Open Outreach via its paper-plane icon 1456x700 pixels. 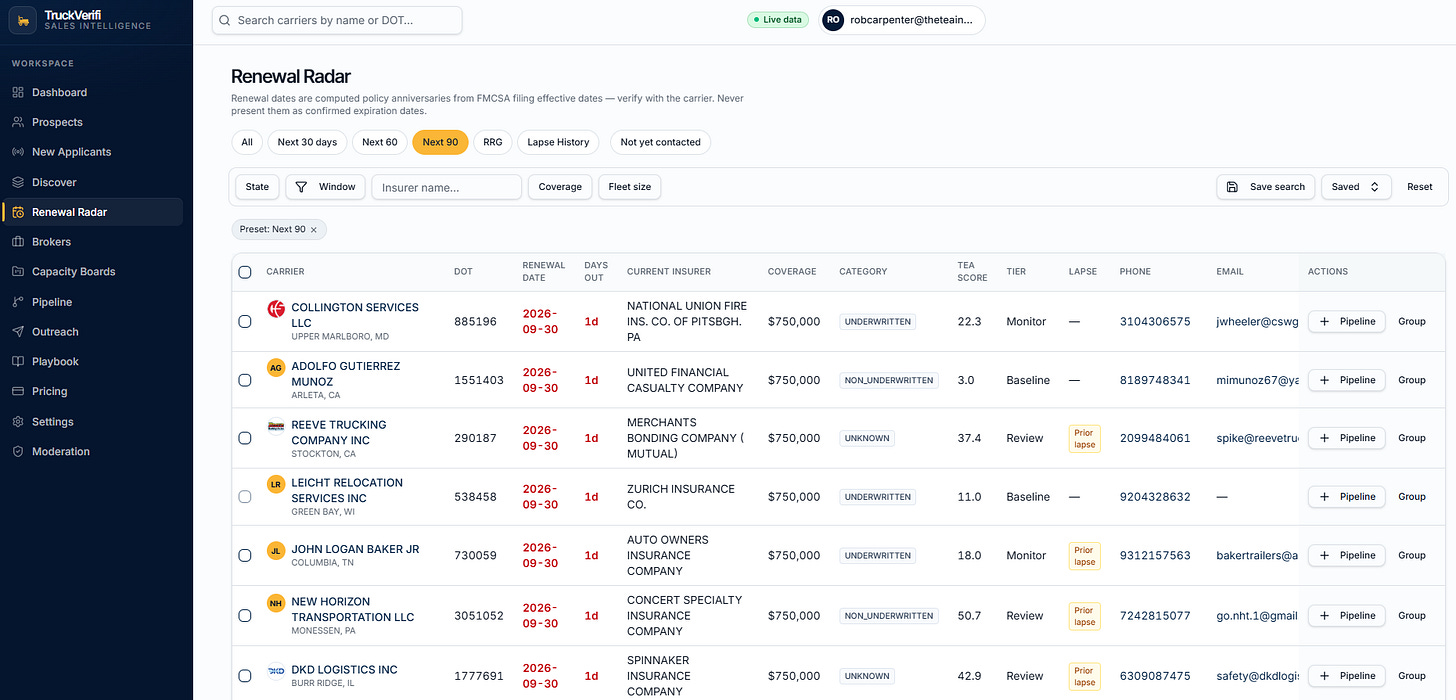18,331
